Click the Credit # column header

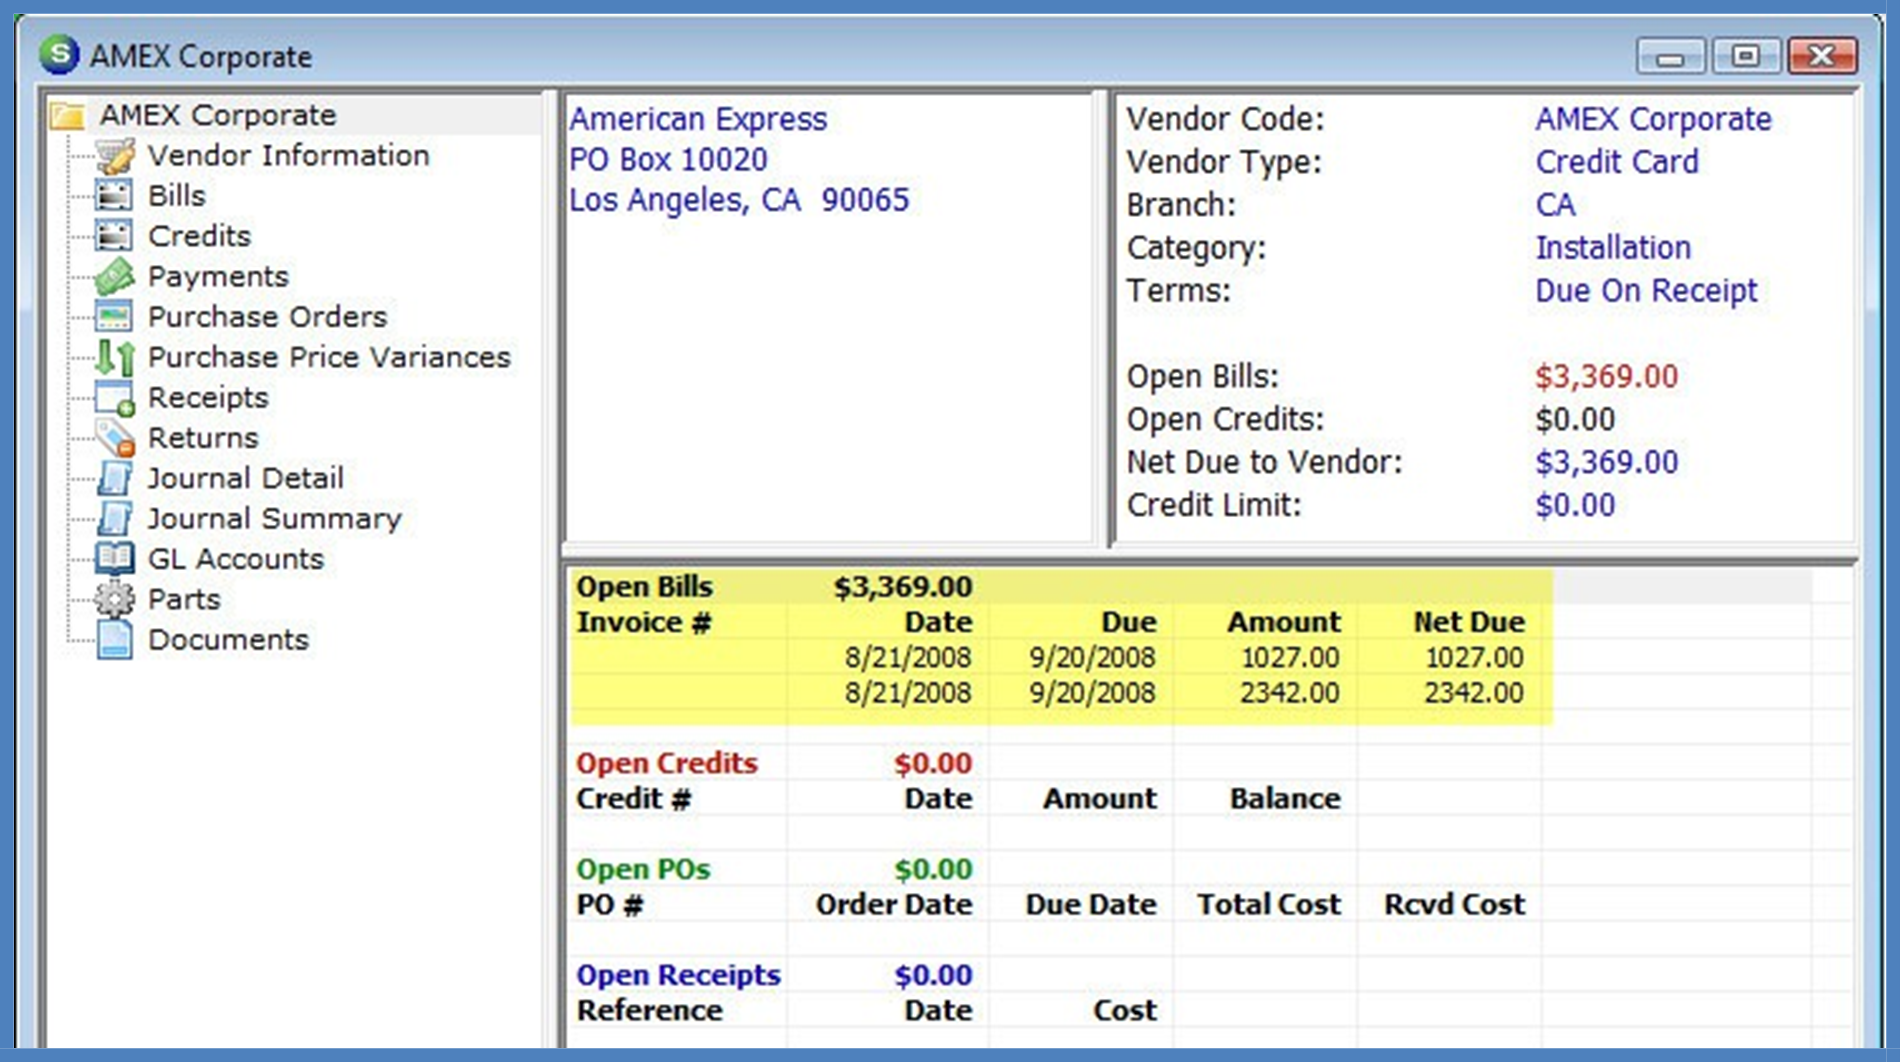[633, 799]
